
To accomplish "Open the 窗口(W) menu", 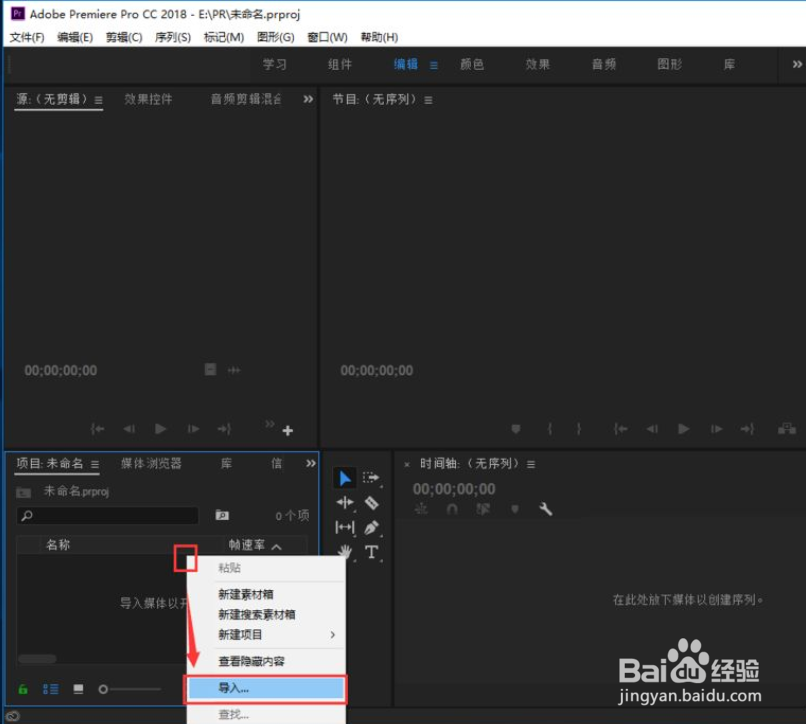I will [327, 37].
